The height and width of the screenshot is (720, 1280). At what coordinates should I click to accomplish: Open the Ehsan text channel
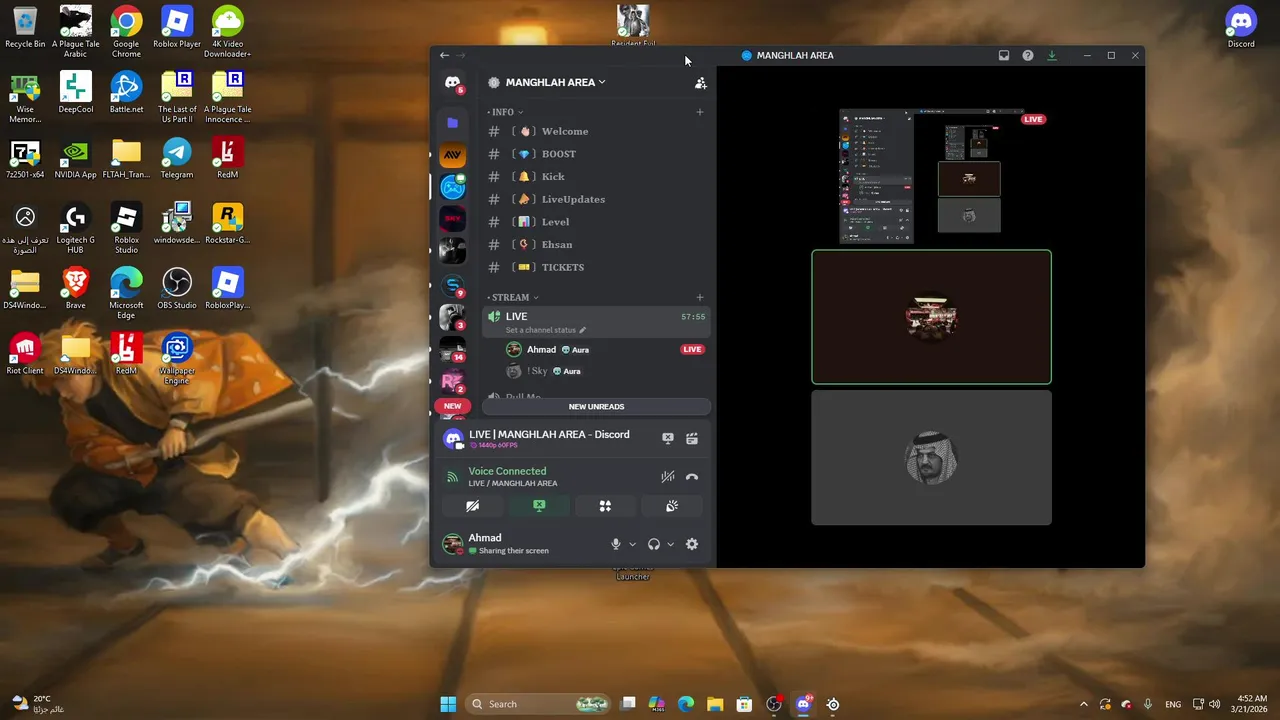(596, 244)
